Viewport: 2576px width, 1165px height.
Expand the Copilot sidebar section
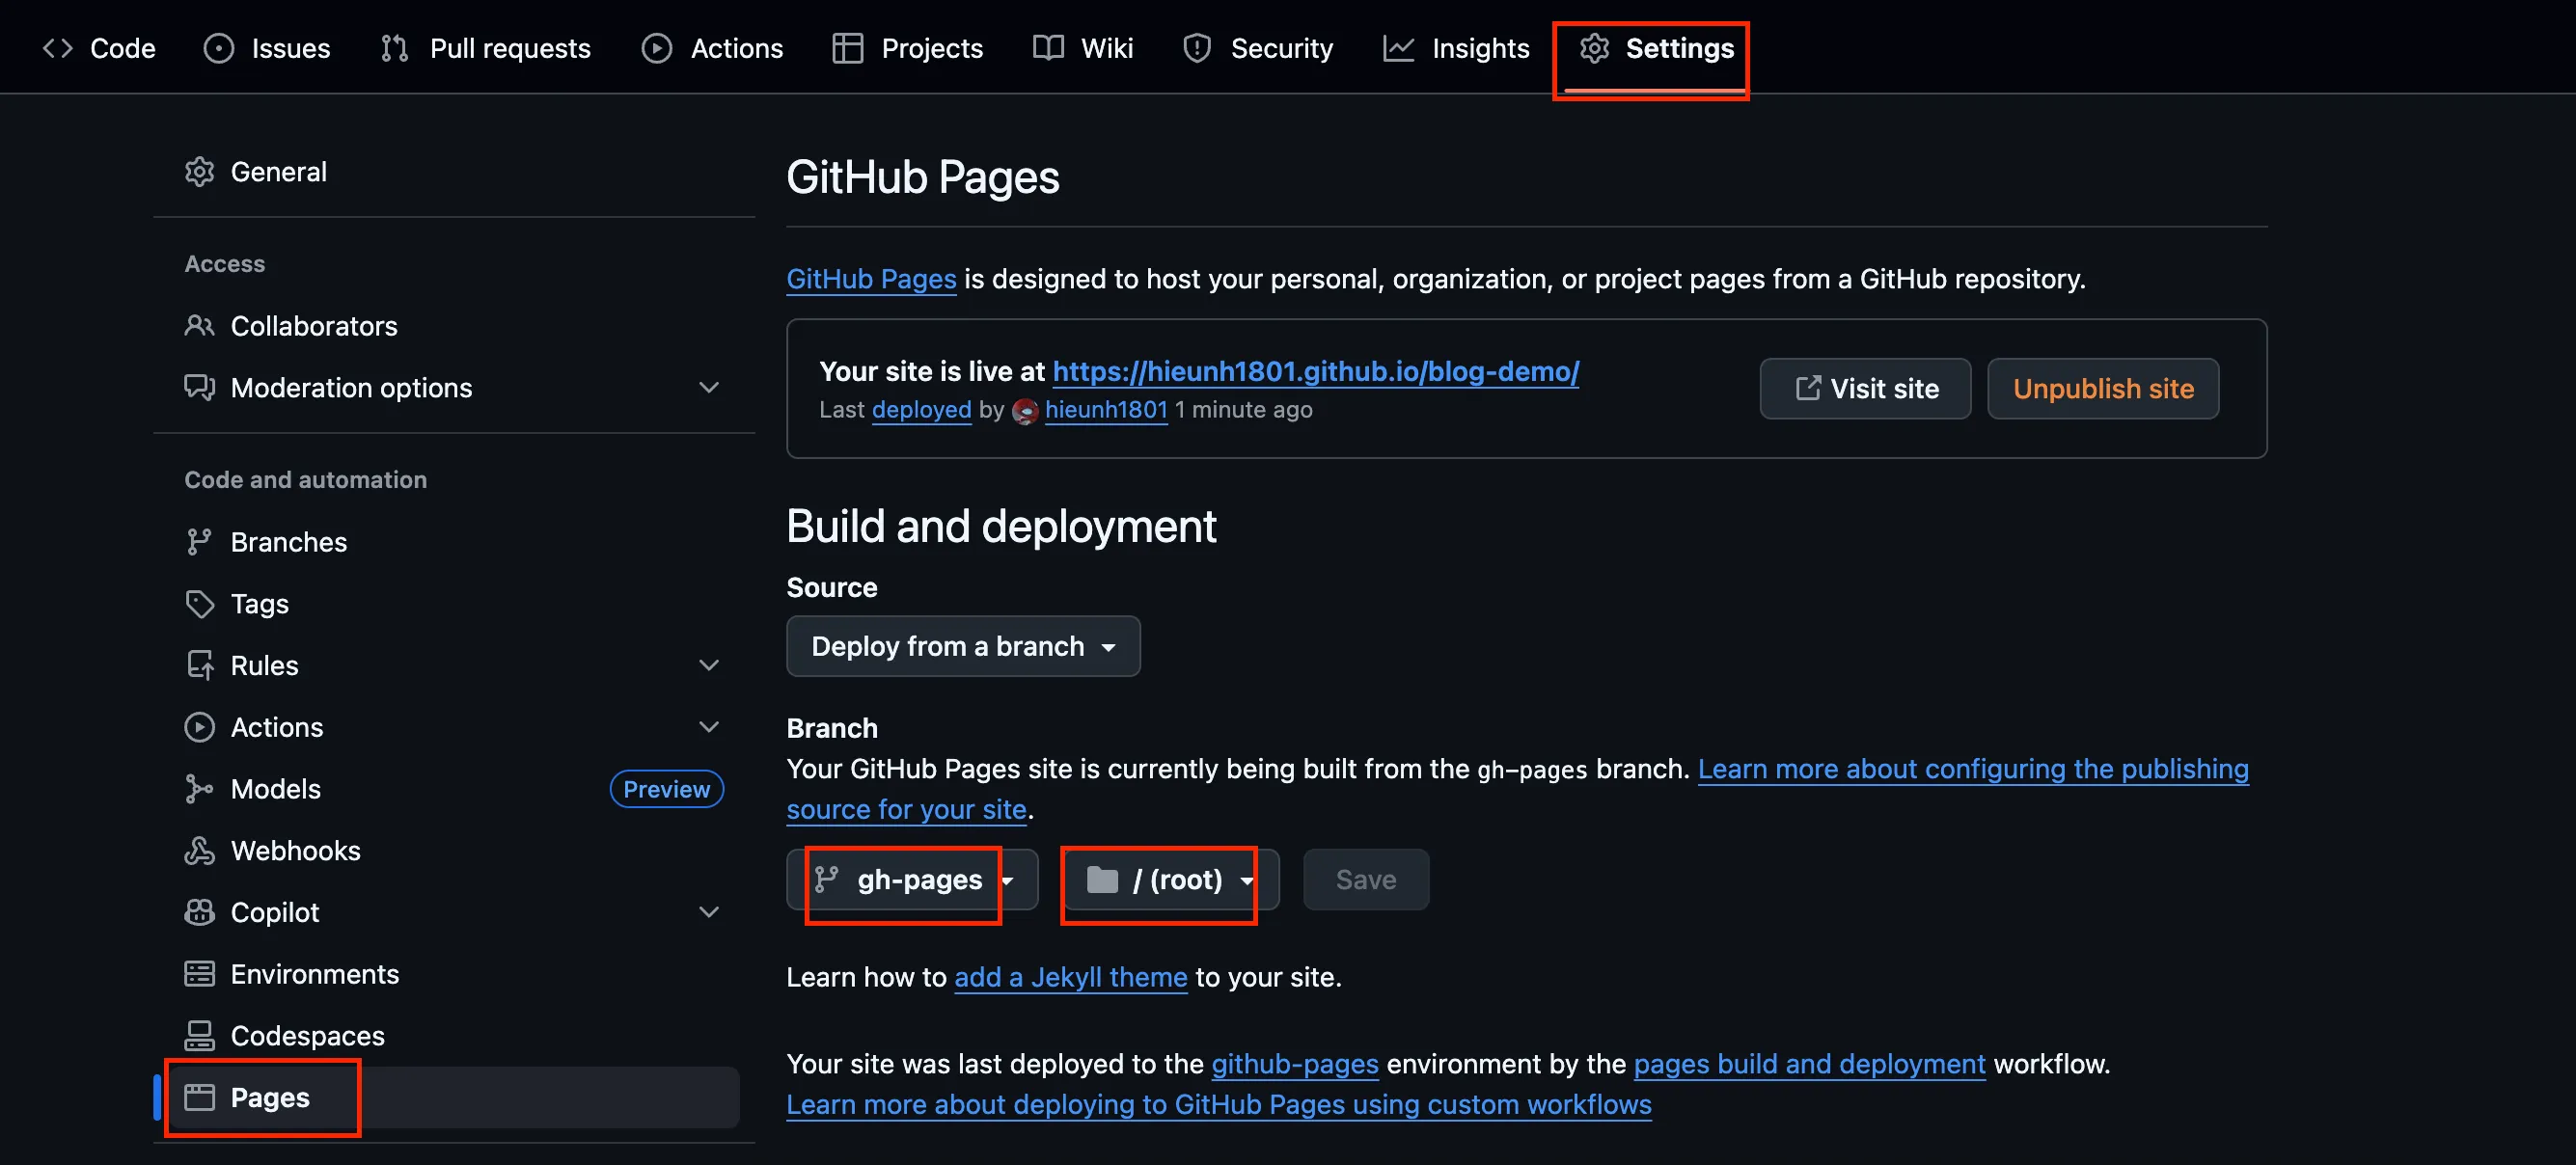tap(709, 912)
